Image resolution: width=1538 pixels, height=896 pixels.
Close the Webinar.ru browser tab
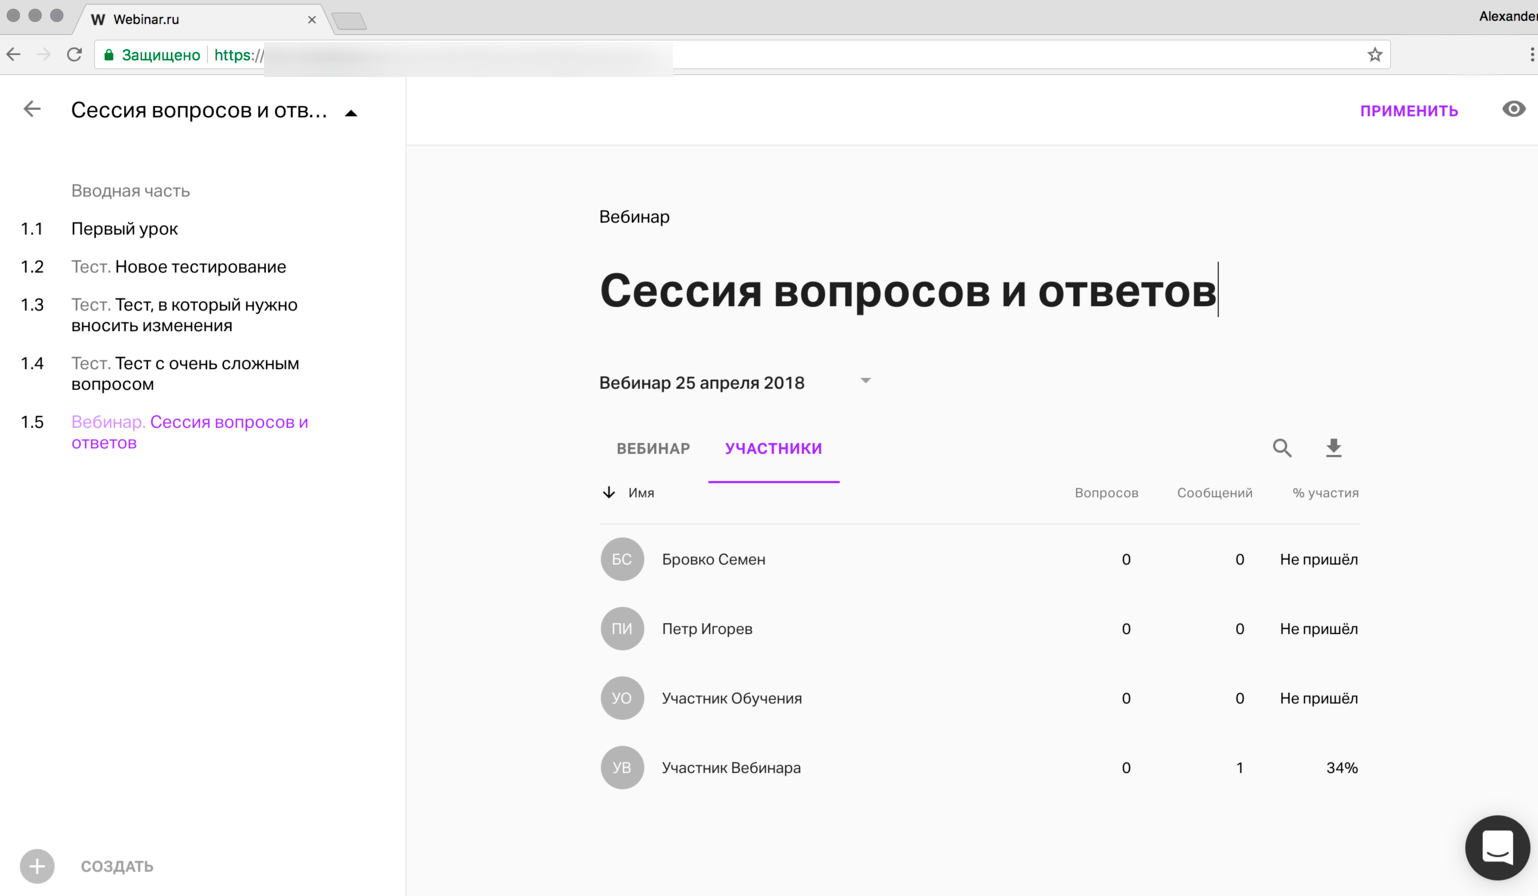tap(312, 19)
